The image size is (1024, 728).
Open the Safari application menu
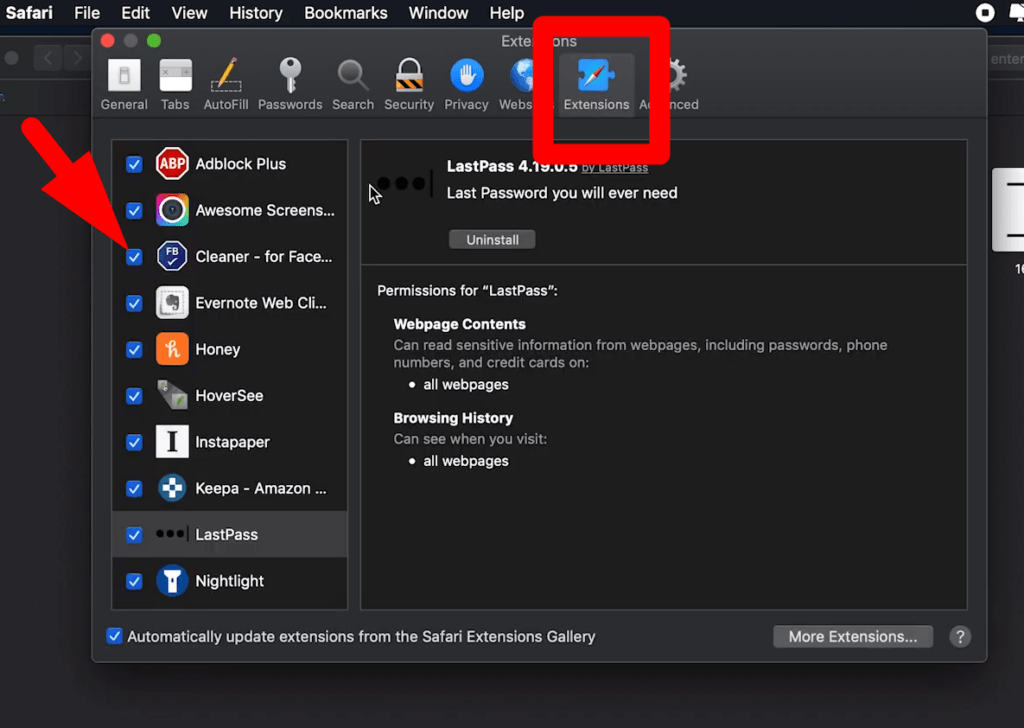pyautogui.click(x=29, y=13)
